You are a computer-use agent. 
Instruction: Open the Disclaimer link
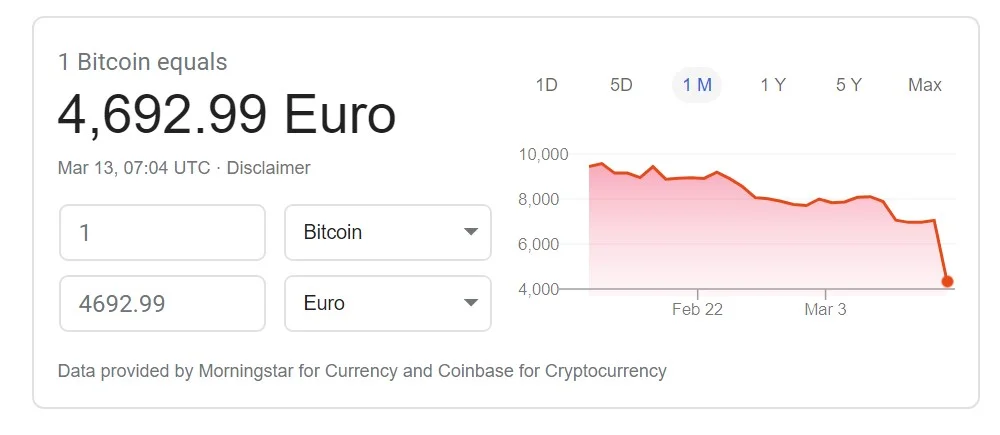(268, 168)
